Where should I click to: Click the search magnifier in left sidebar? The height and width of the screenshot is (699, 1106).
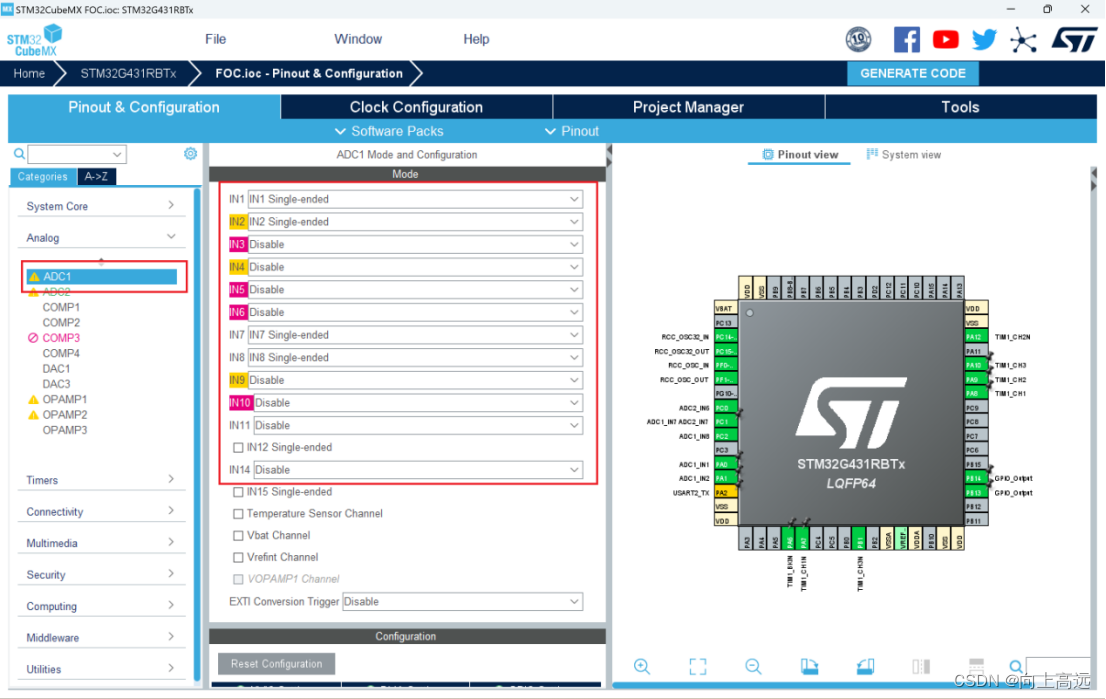point(20,154)
